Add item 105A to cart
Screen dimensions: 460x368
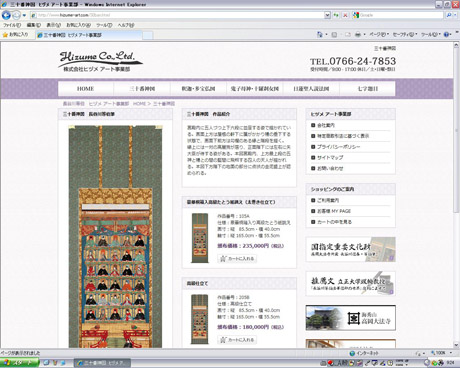click(237, 258)
